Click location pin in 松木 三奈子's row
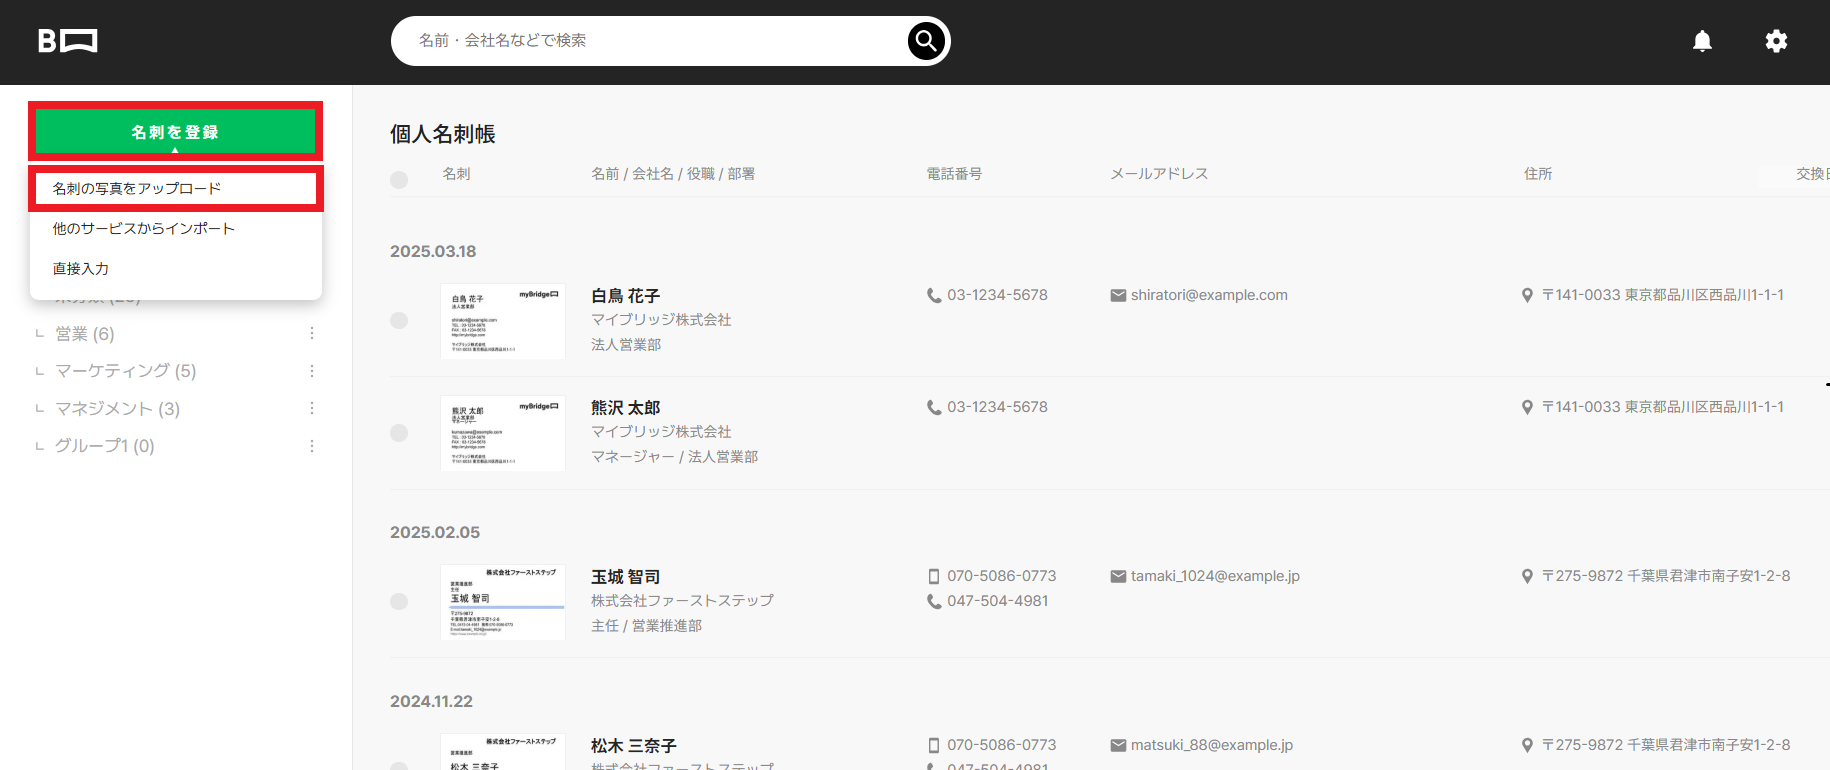The height and width of the screenshot is (770, 1830). click(x=1527, y=745)
